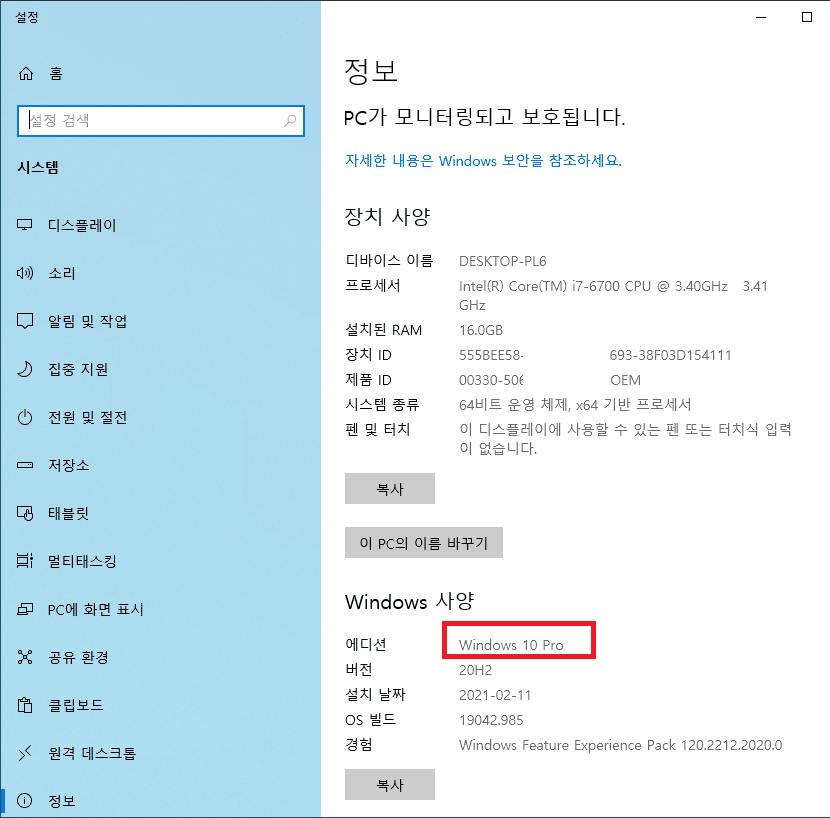
Task: Click the 64비트 운영 체제 system type
Action: pyautogui.click(x=575, y=405)
